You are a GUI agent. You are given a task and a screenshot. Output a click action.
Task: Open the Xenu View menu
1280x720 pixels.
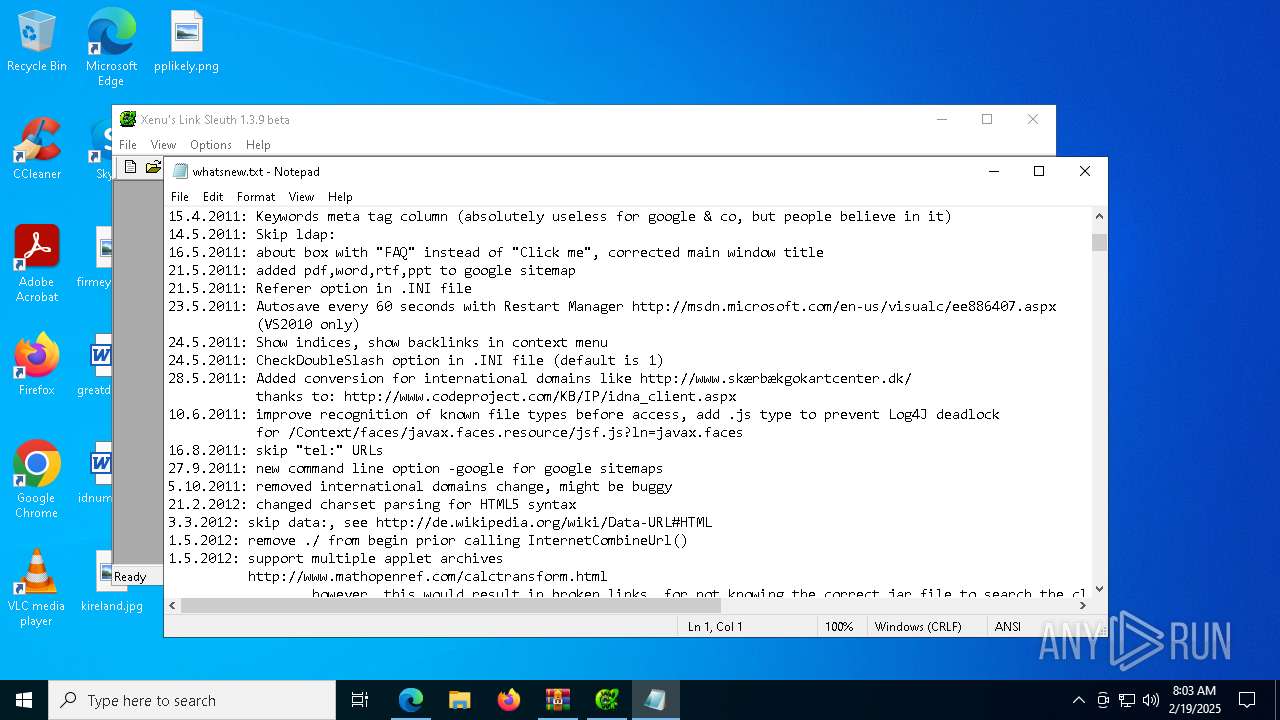pos(163,145)
